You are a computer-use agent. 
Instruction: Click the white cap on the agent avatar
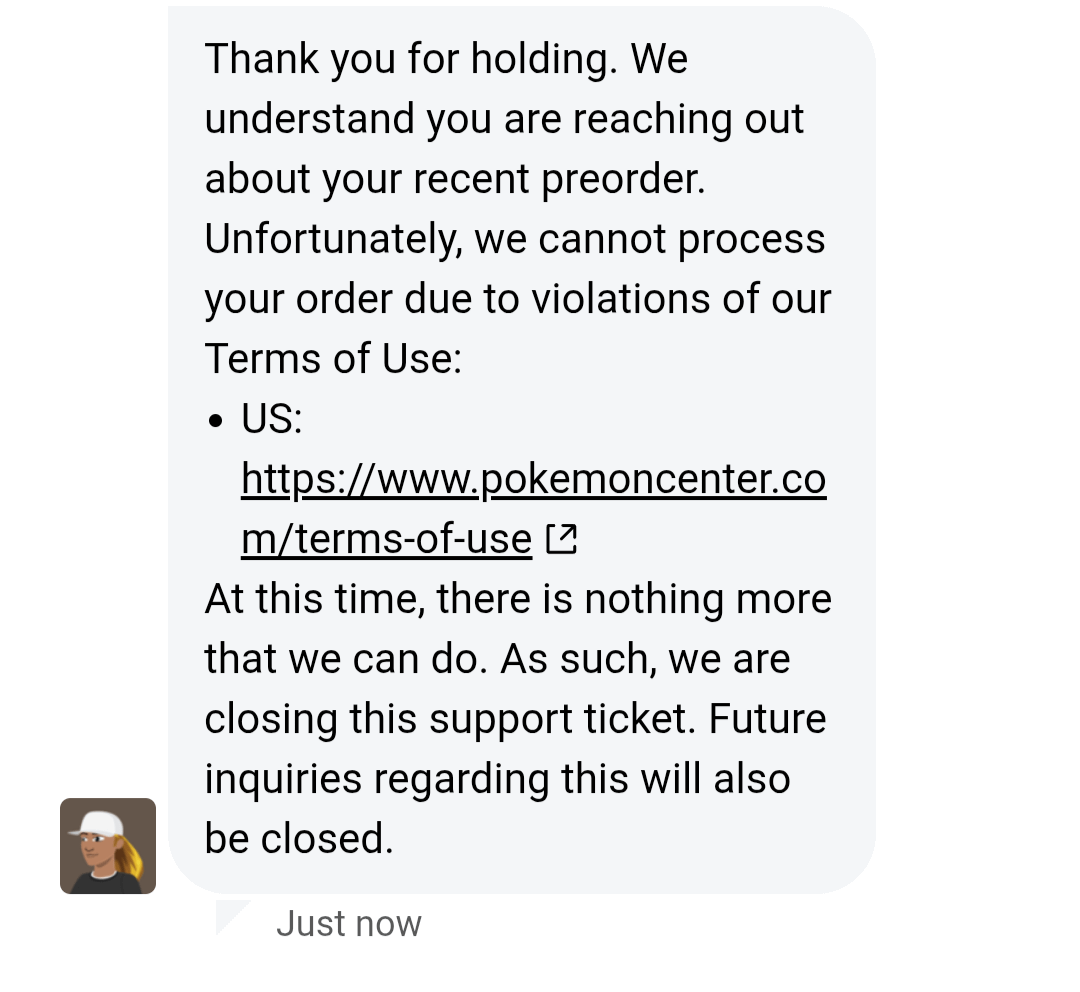(98, 824)
